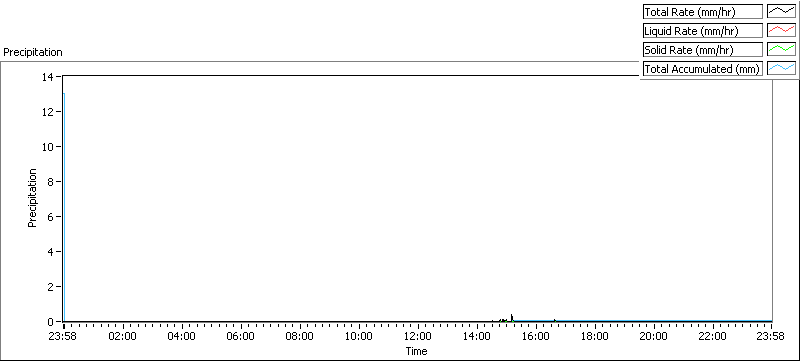Click the Solid Rate green line icon
The image size is (800, 361).
pos(782,49)
